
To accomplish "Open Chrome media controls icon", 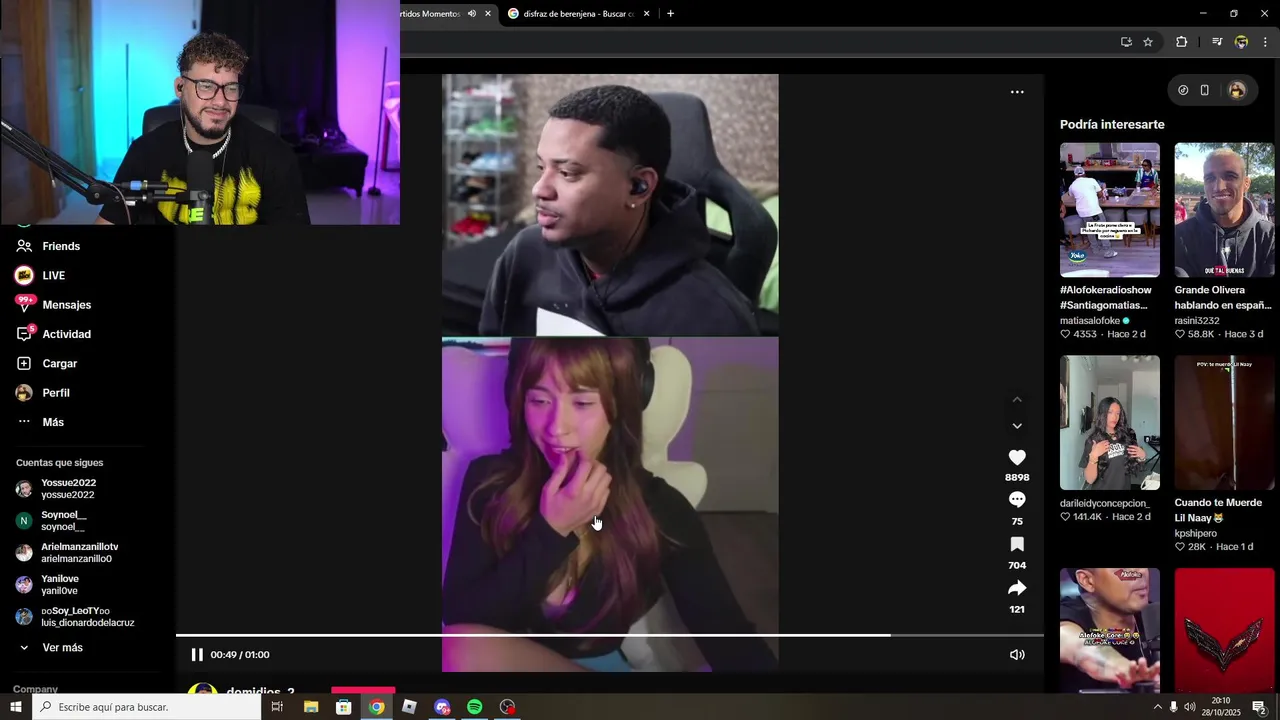I will (1217, 42).
